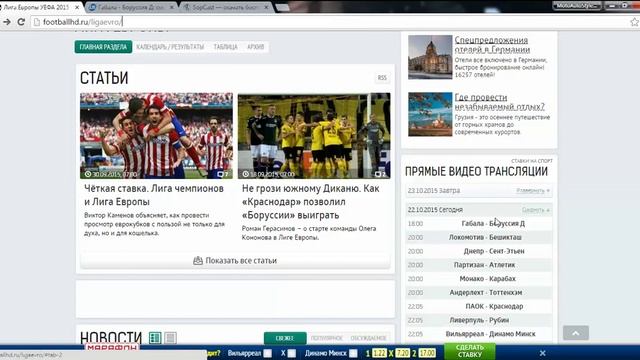Open the Локомотив - Бешикташ broadcast
Image resolution: width=640 pixels, height=360 pixels.
tap(479, 237)
